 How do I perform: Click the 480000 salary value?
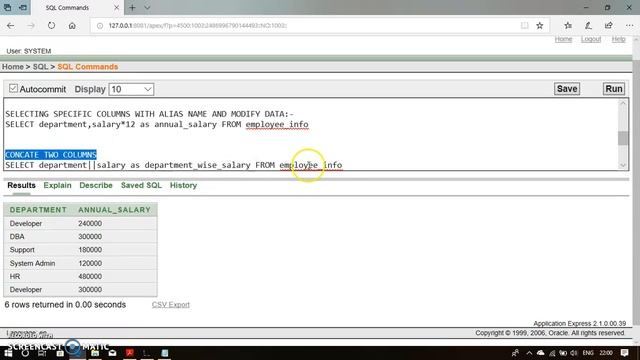point(90,276)
